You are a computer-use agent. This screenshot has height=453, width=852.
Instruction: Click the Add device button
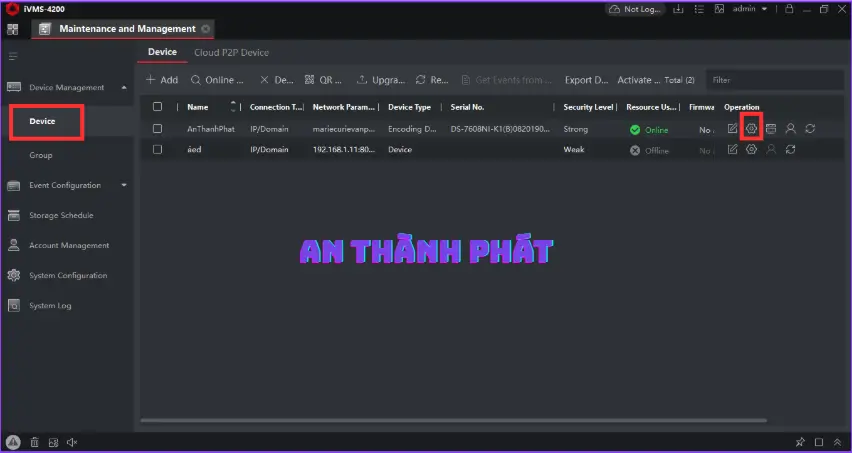(x=162, y=80)
